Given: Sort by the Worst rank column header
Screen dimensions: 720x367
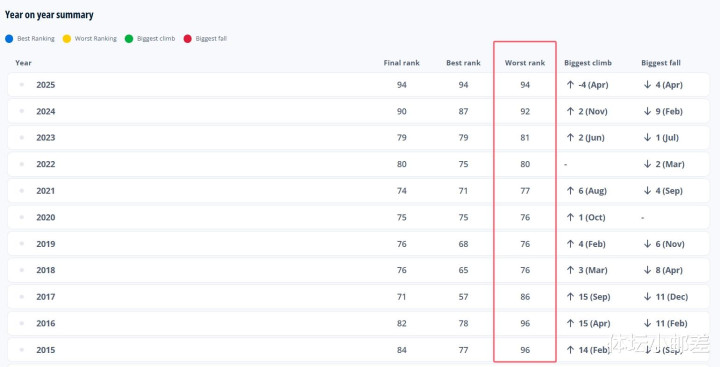Looking at the screenshot, I should click(x=525, y=63).
